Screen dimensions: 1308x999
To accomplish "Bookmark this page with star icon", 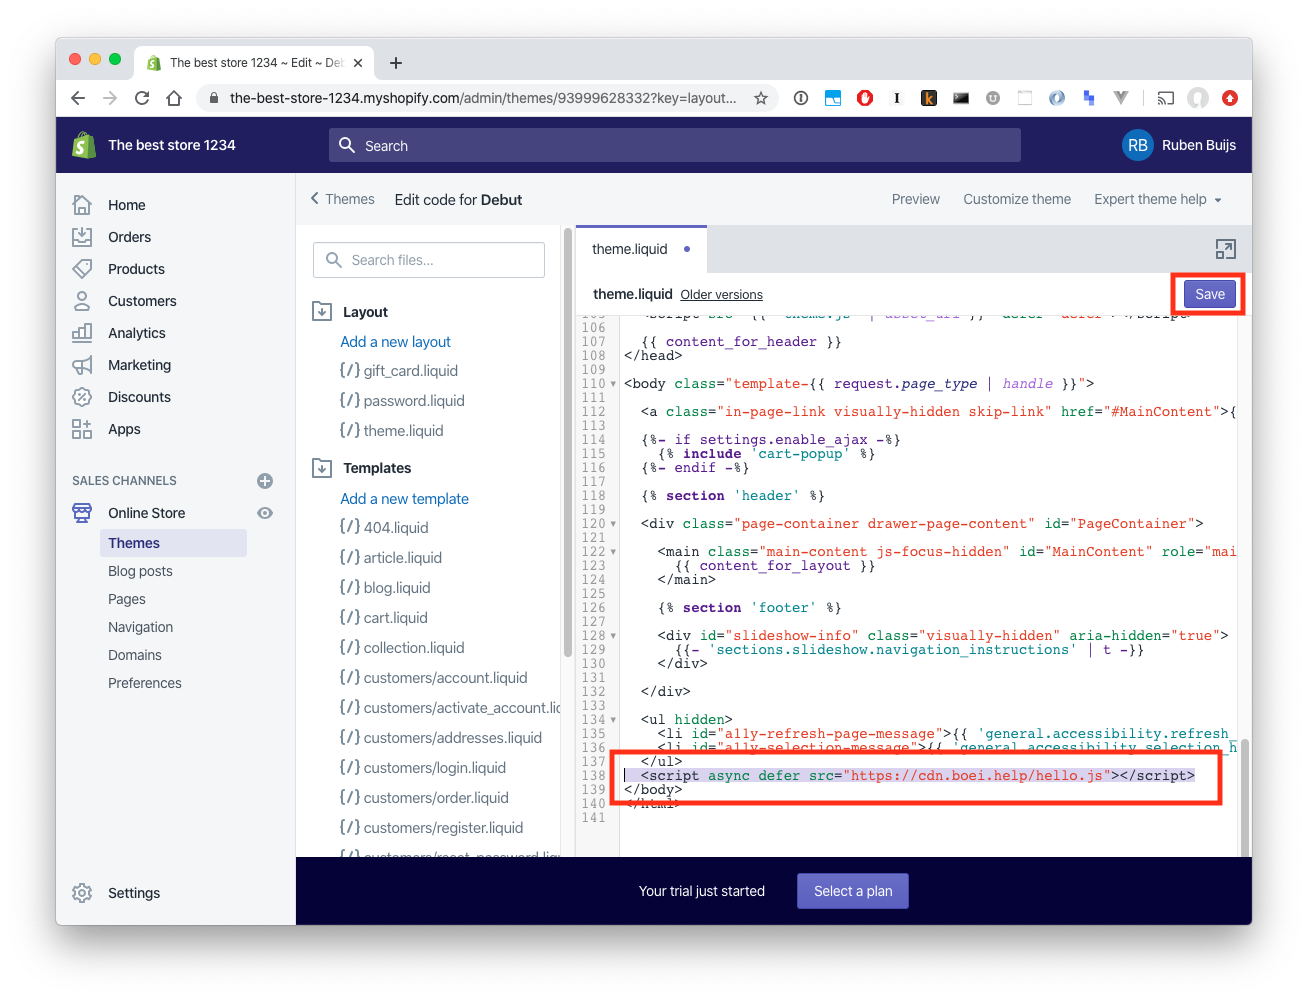I will (x=761, y=98).
